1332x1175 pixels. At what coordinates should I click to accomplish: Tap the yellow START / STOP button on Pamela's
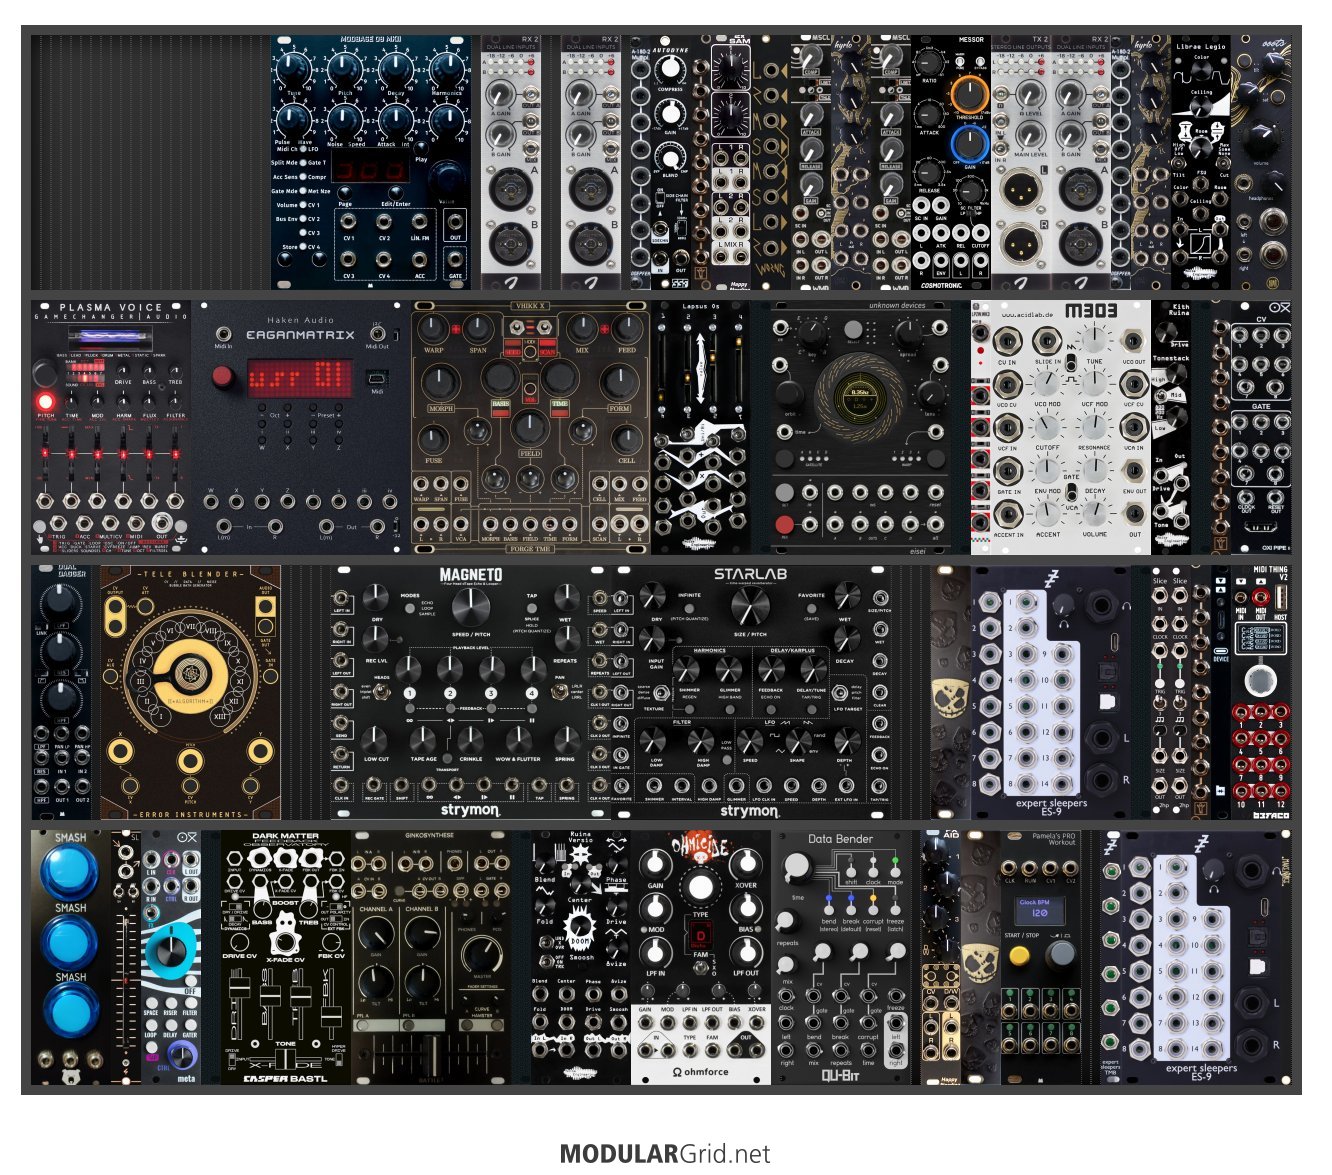click(x=1019, y=955)
